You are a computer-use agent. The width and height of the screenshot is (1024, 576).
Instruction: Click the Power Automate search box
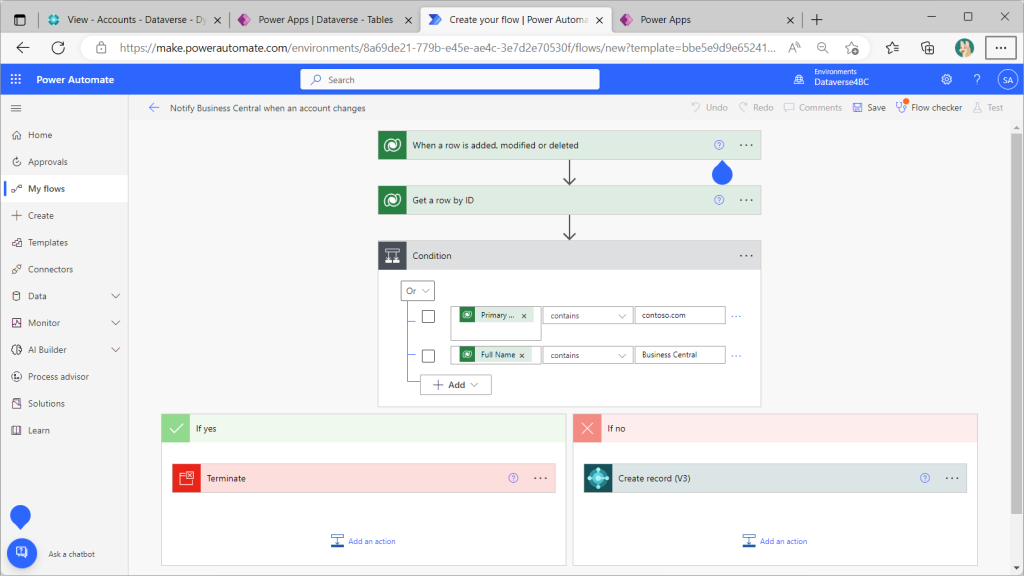[x=450, y=80]
